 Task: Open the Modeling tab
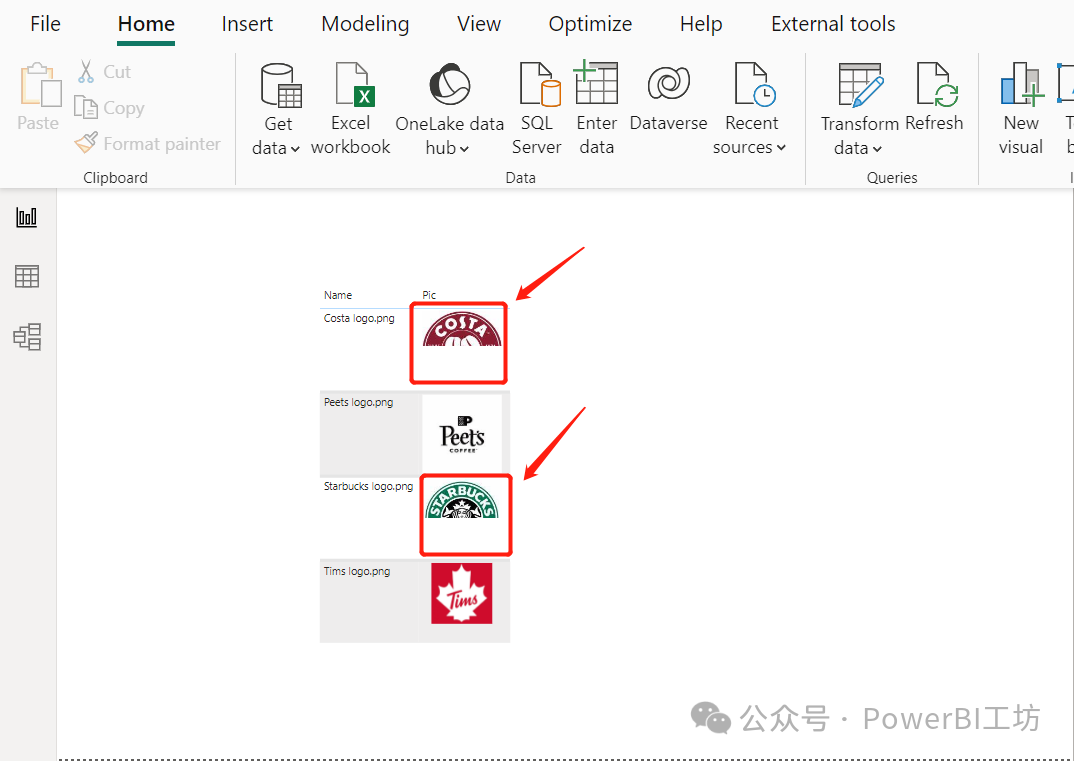(x=365, y=24)
